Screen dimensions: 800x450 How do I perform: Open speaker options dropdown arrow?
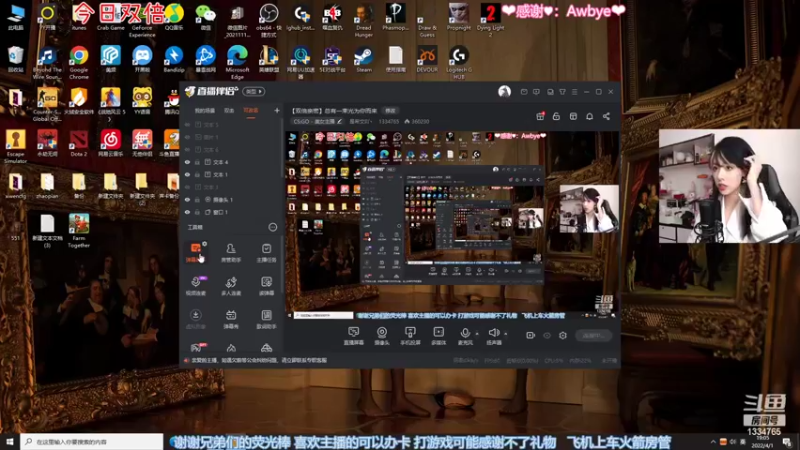506,334
